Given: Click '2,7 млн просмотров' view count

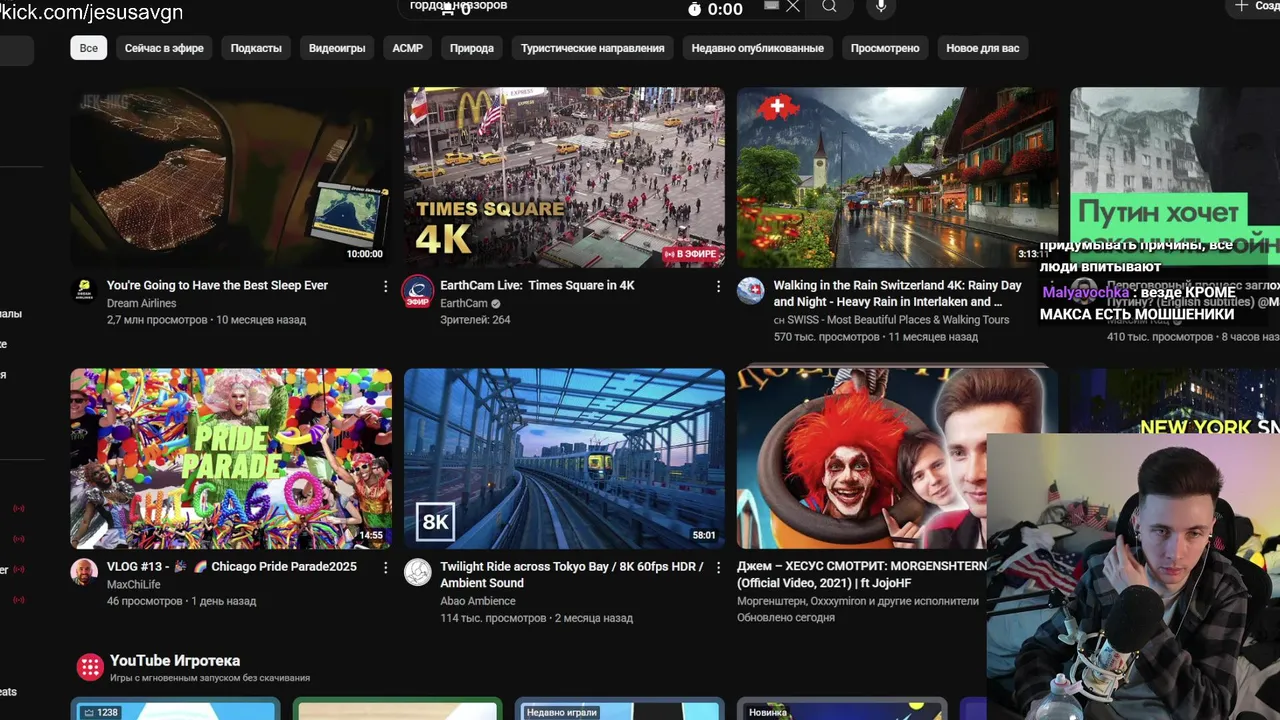Looking at the screenshot, I should (x=157, y=320).
